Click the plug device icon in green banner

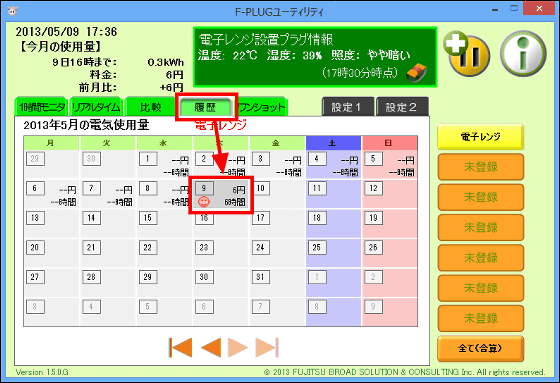[x=416, y=73]
